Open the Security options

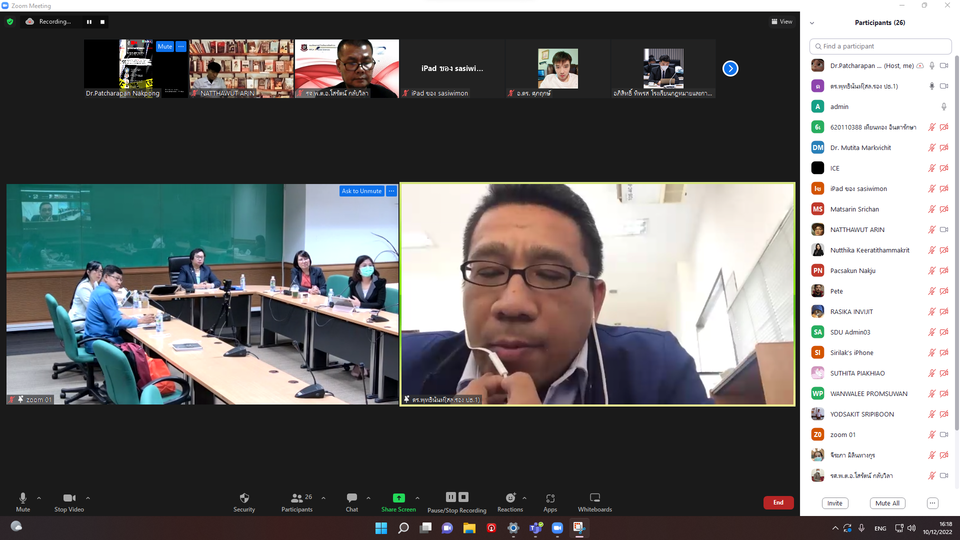click(x=244, y=501)
